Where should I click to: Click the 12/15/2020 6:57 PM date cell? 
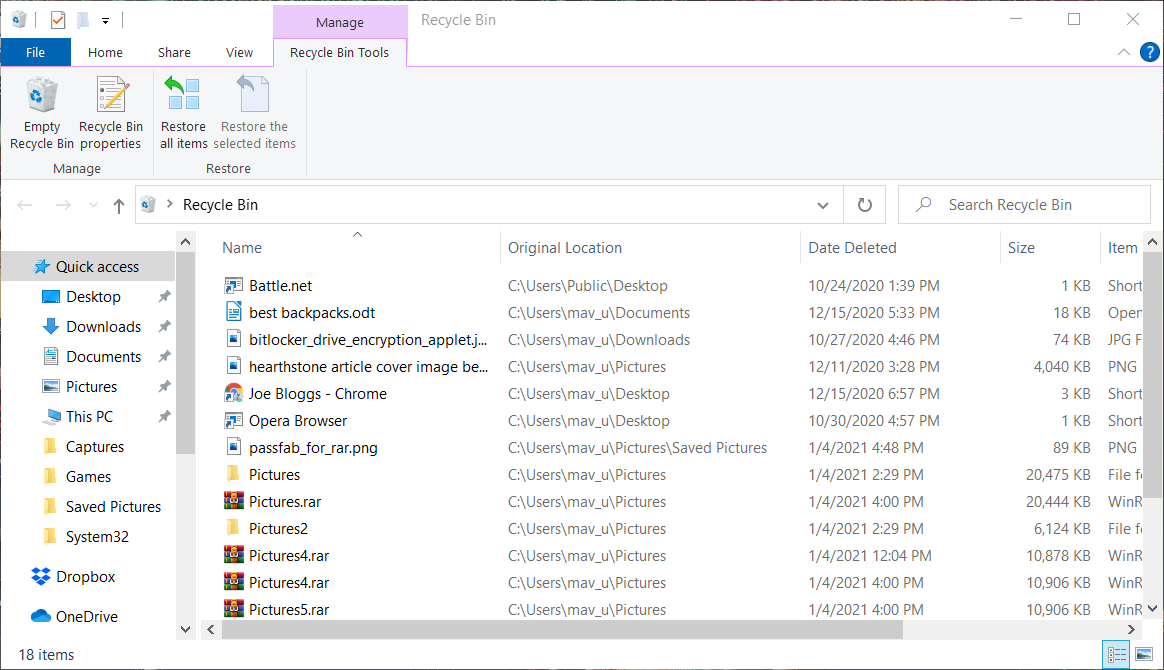tap(874, 393)
